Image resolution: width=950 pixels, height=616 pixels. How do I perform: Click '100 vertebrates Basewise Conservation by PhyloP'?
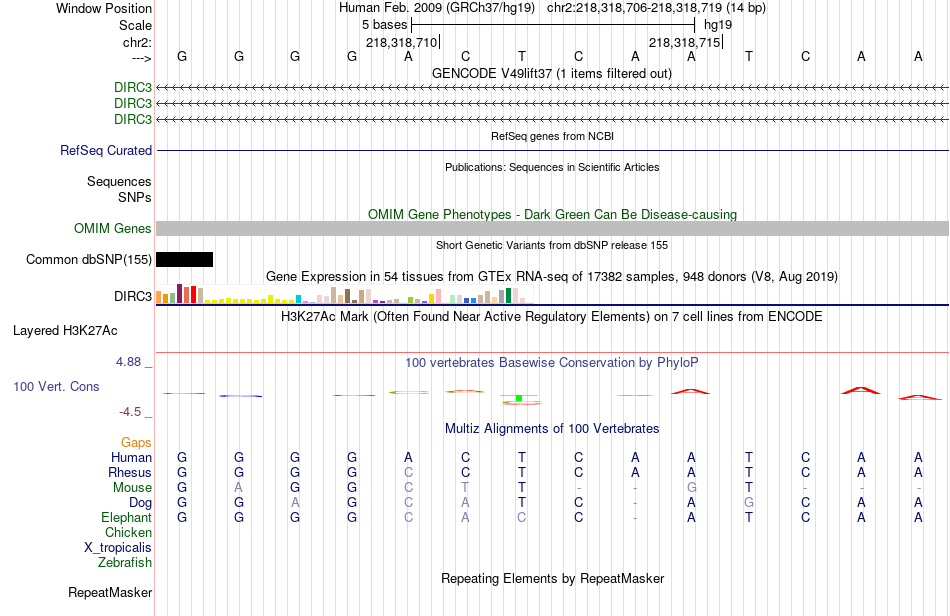[x=552, y=362]
